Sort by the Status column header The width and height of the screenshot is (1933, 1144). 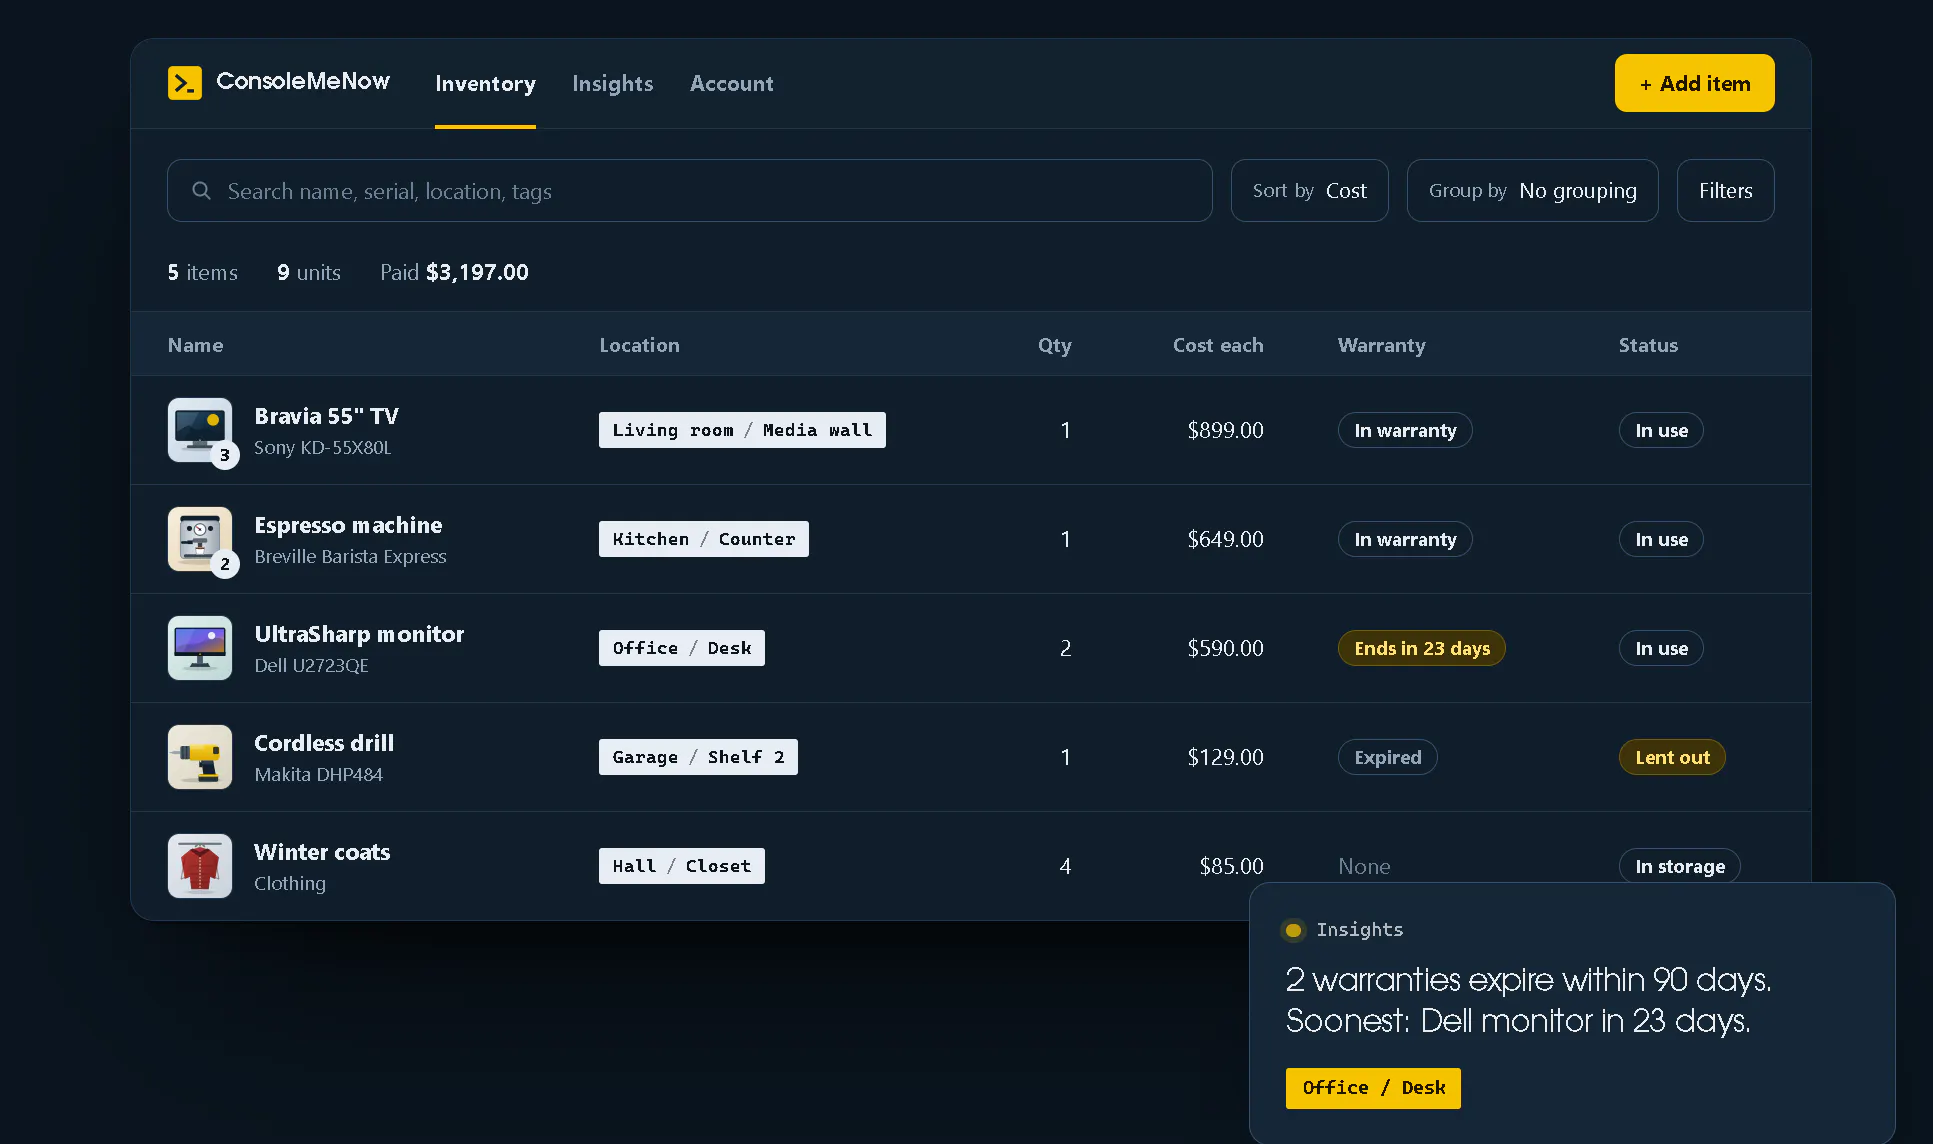tap(1648, 345)
